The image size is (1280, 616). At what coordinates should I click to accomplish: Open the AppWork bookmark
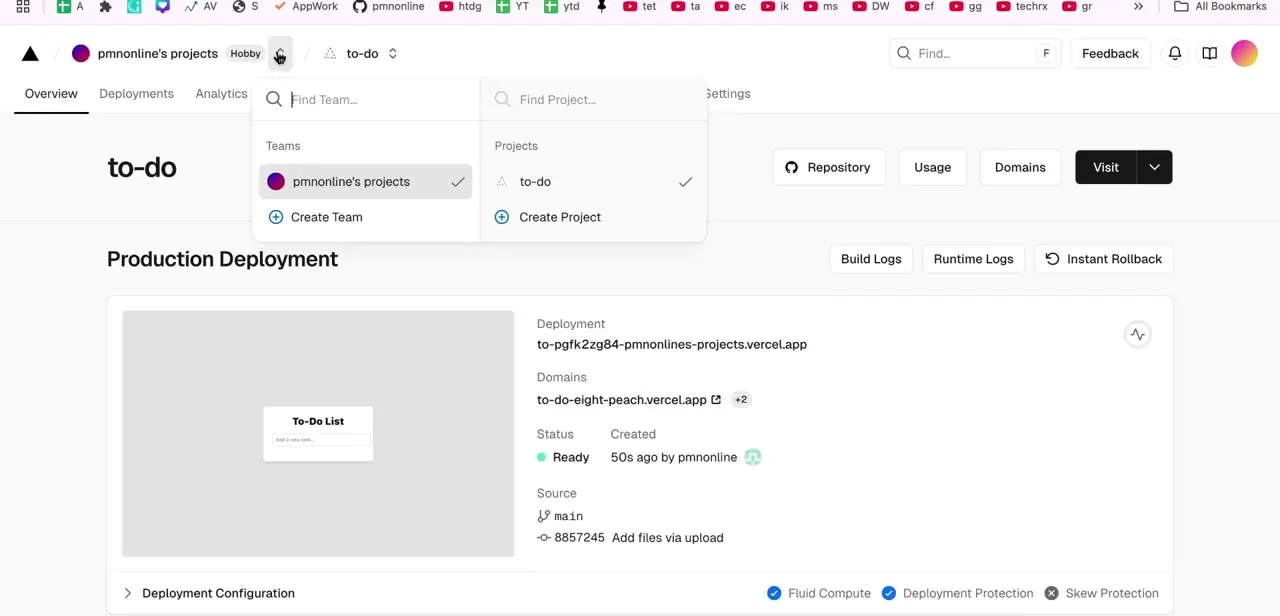coord(306,6)
